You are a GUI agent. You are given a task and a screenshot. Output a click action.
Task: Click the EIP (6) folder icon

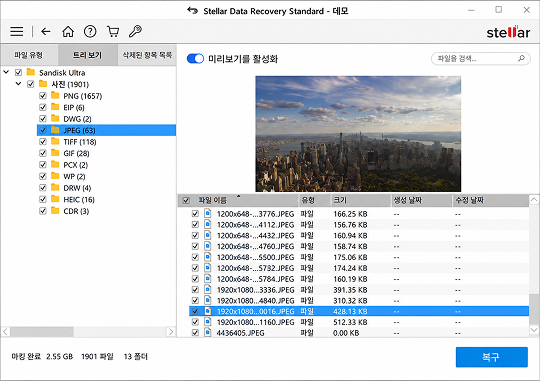(x=55, y=107)
